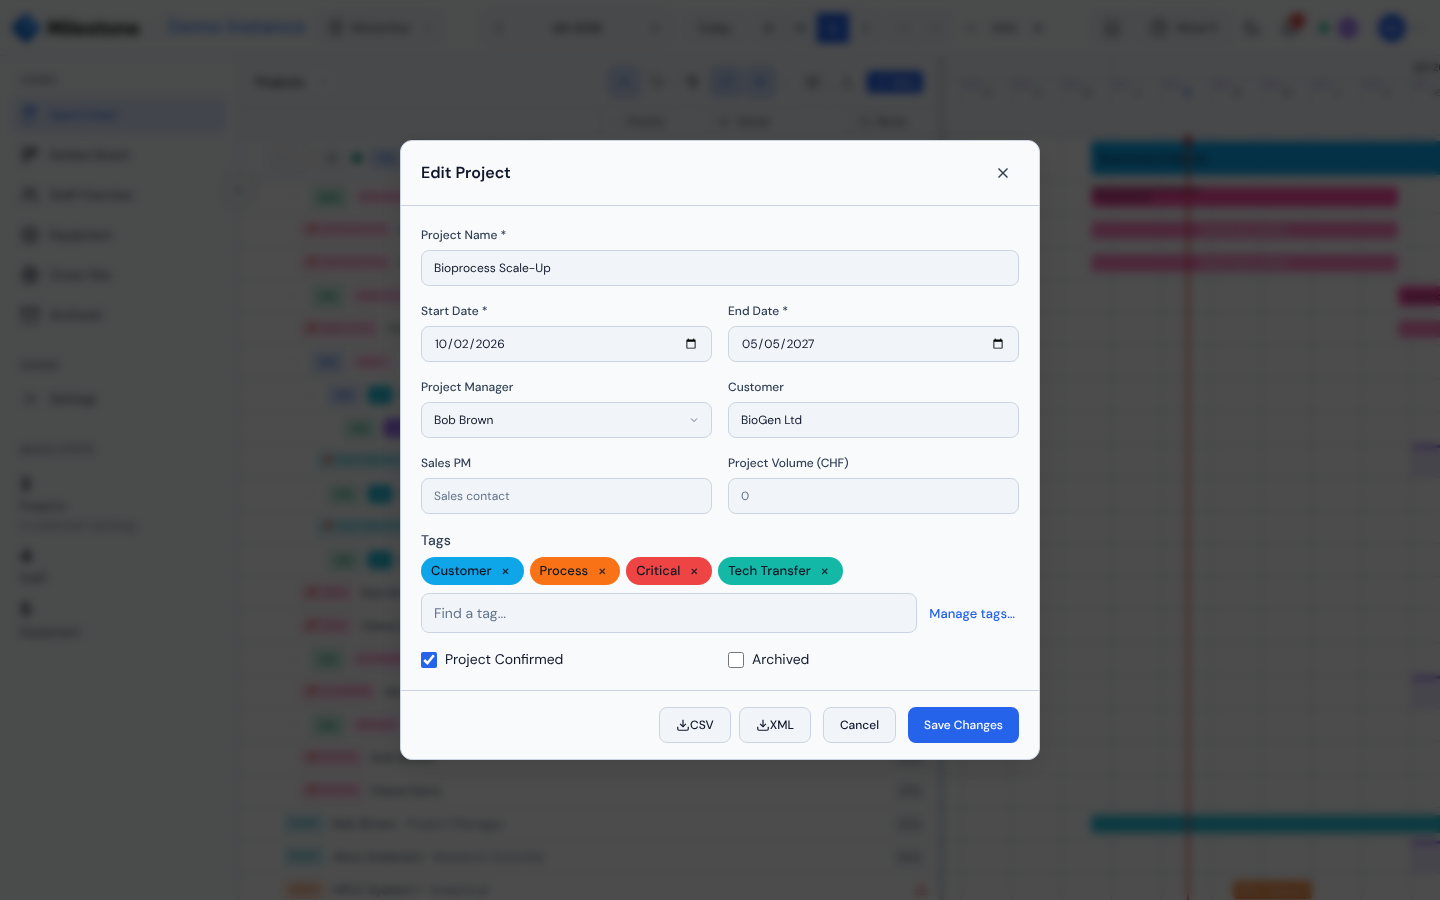Click the Start Date value 10/02/2026
This screenshot has width=1440, height=900.
pyautogui.click(x=469, y=344)
